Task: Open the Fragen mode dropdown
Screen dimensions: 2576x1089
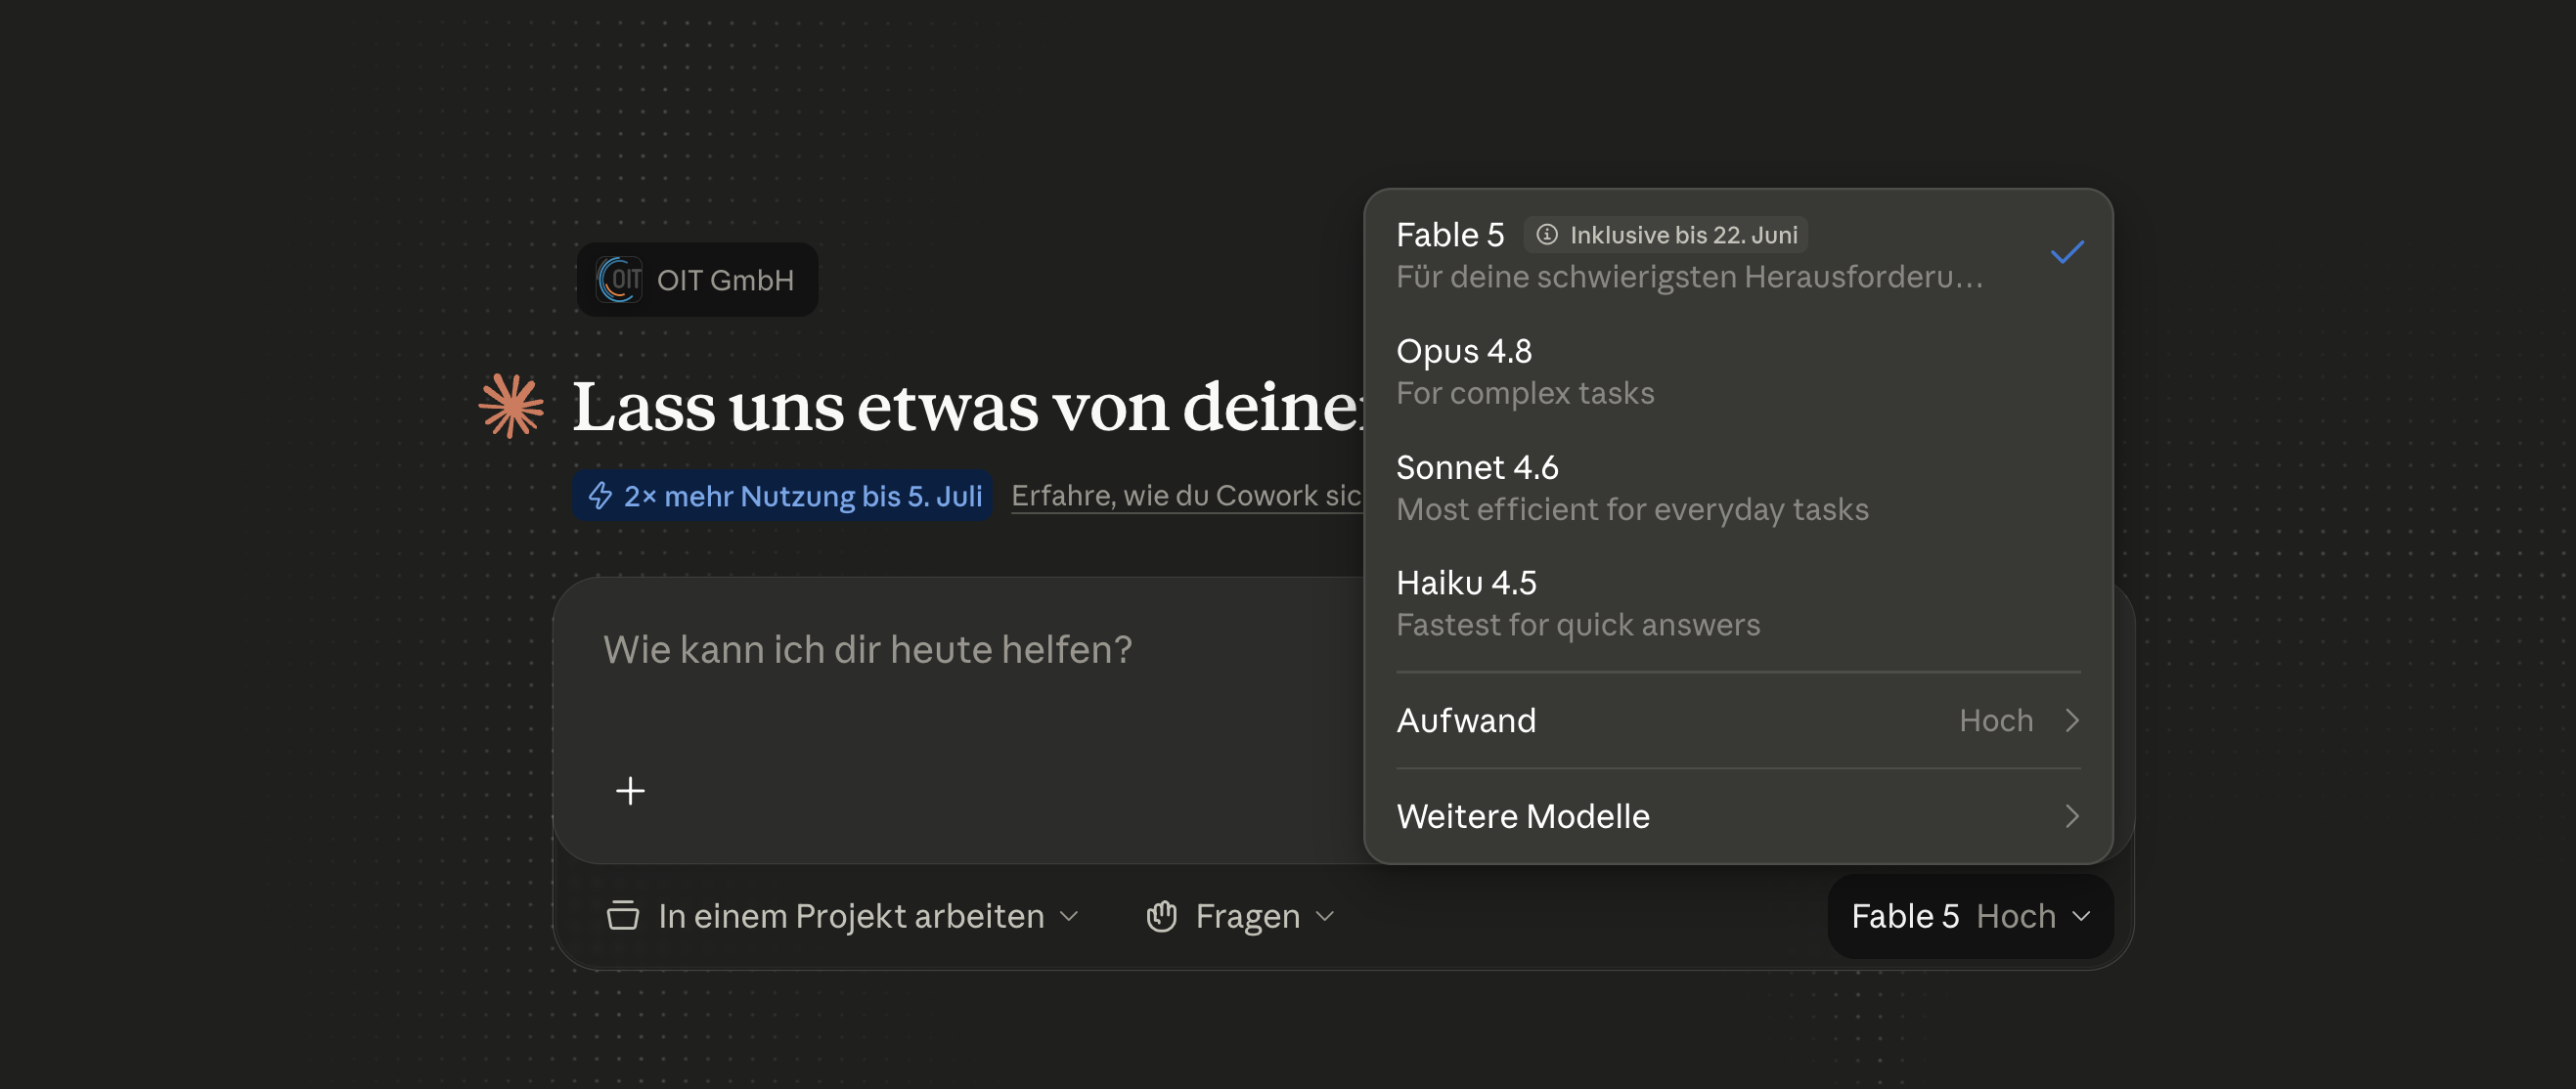Action: coord(1240,916)
